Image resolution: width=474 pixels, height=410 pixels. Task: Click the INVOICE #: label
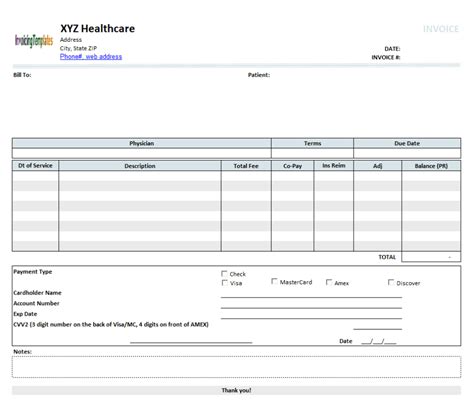tap(386, 57)
